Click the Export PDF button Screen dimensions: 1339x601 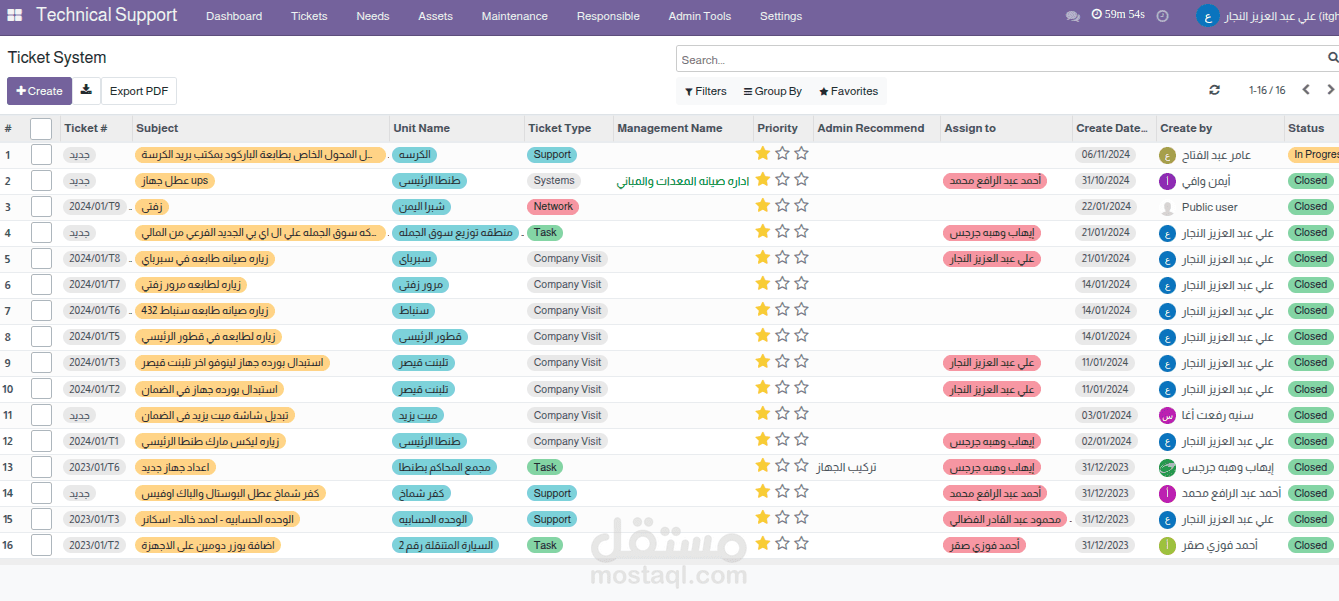tap(139, 91)
